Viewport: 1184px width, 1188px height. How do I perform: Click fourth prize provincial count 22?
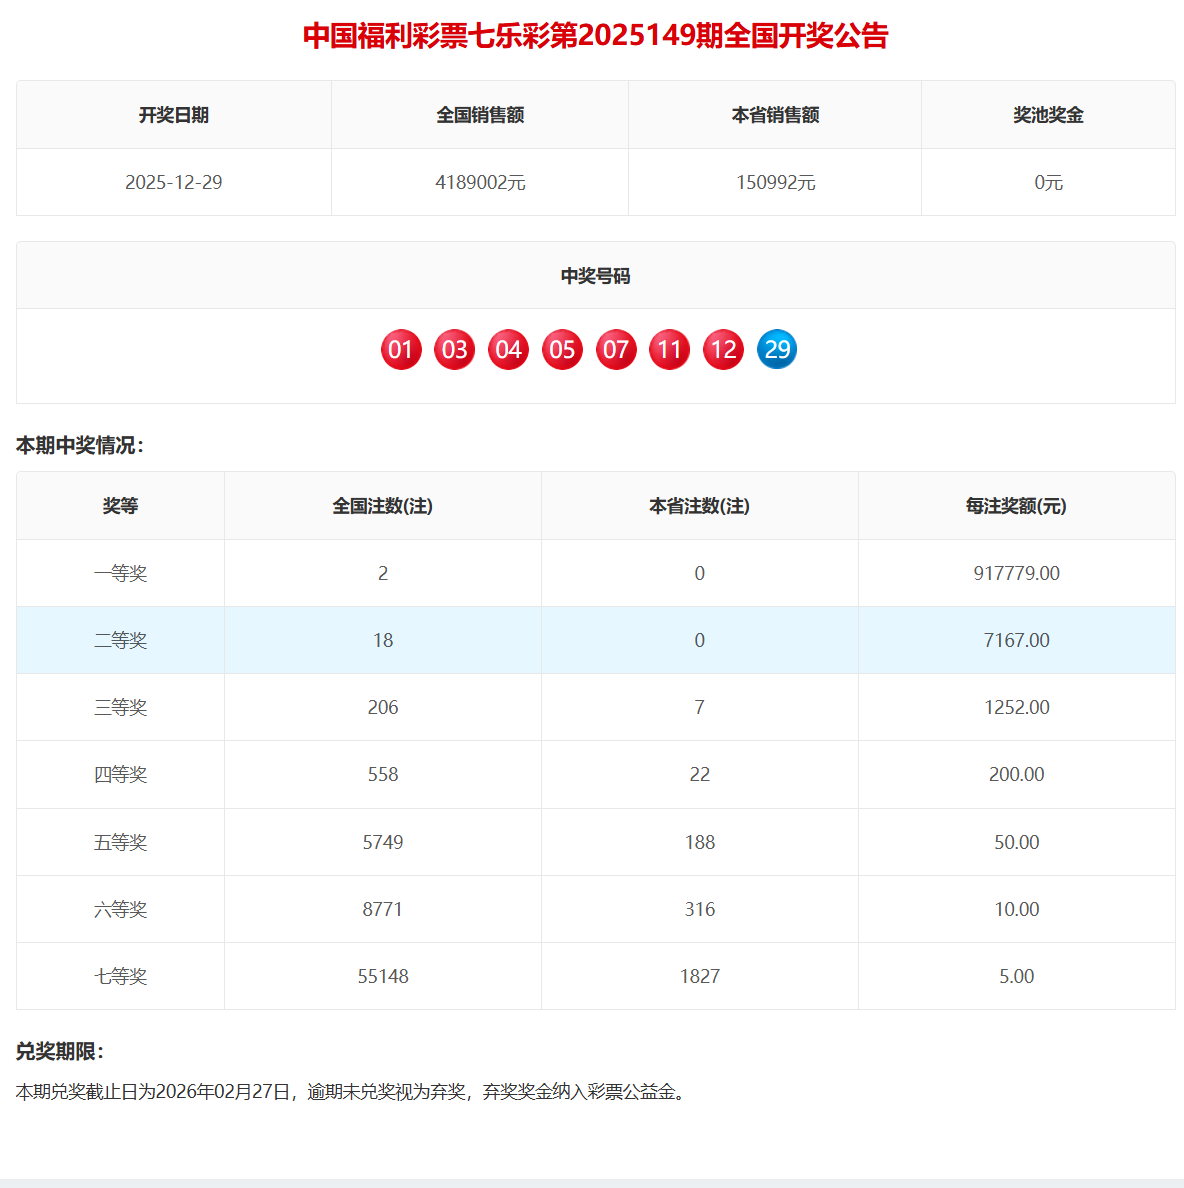(699, 774)
